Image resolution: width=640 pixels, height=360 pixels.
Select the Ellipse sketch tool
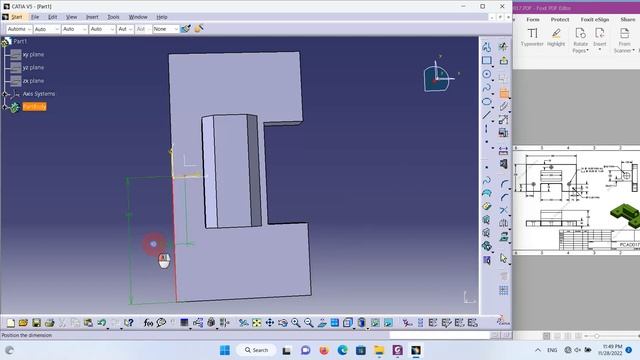(487, 102)
